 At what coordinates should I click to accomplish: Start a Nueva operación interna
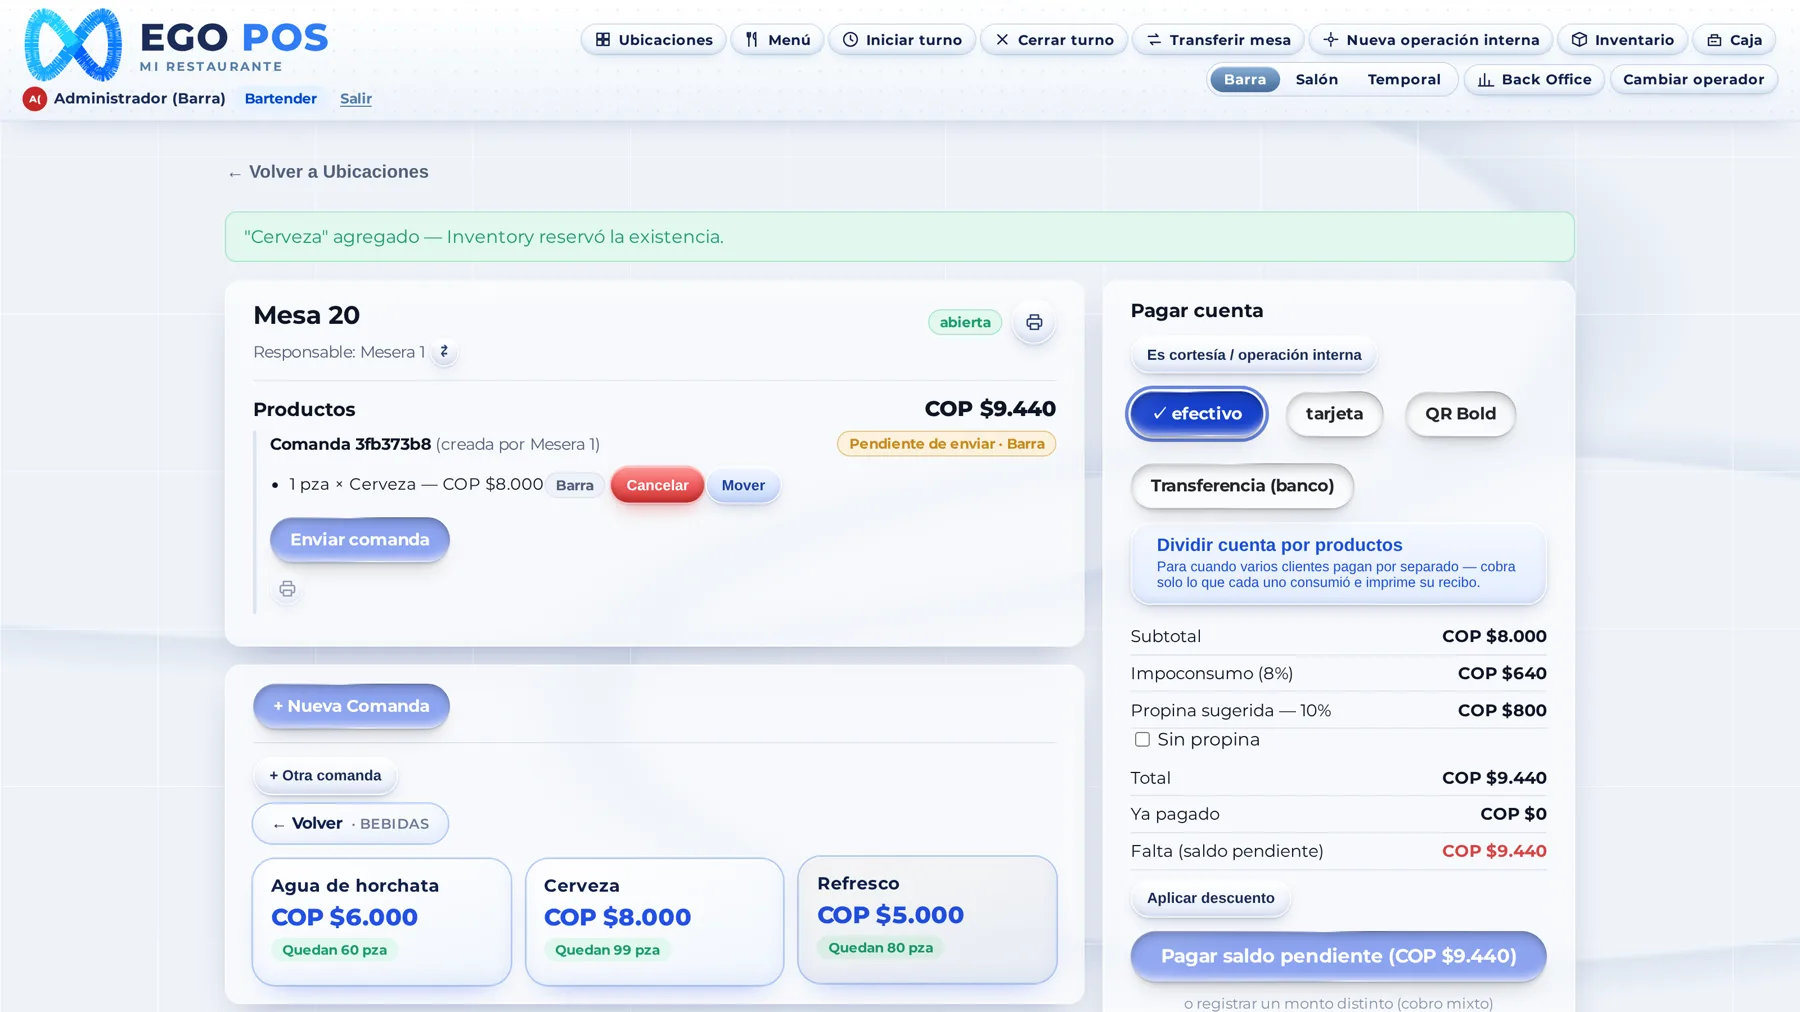coord(1431,40)
